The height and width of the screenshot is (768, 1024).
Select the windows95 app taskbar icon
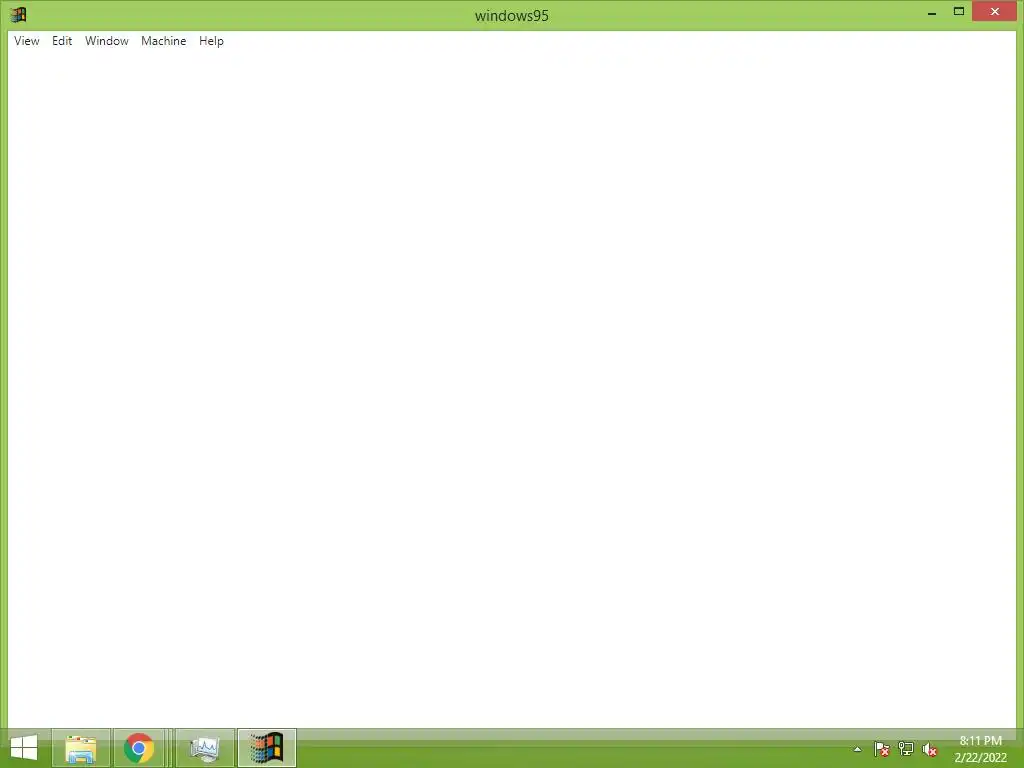pos(266,748)
